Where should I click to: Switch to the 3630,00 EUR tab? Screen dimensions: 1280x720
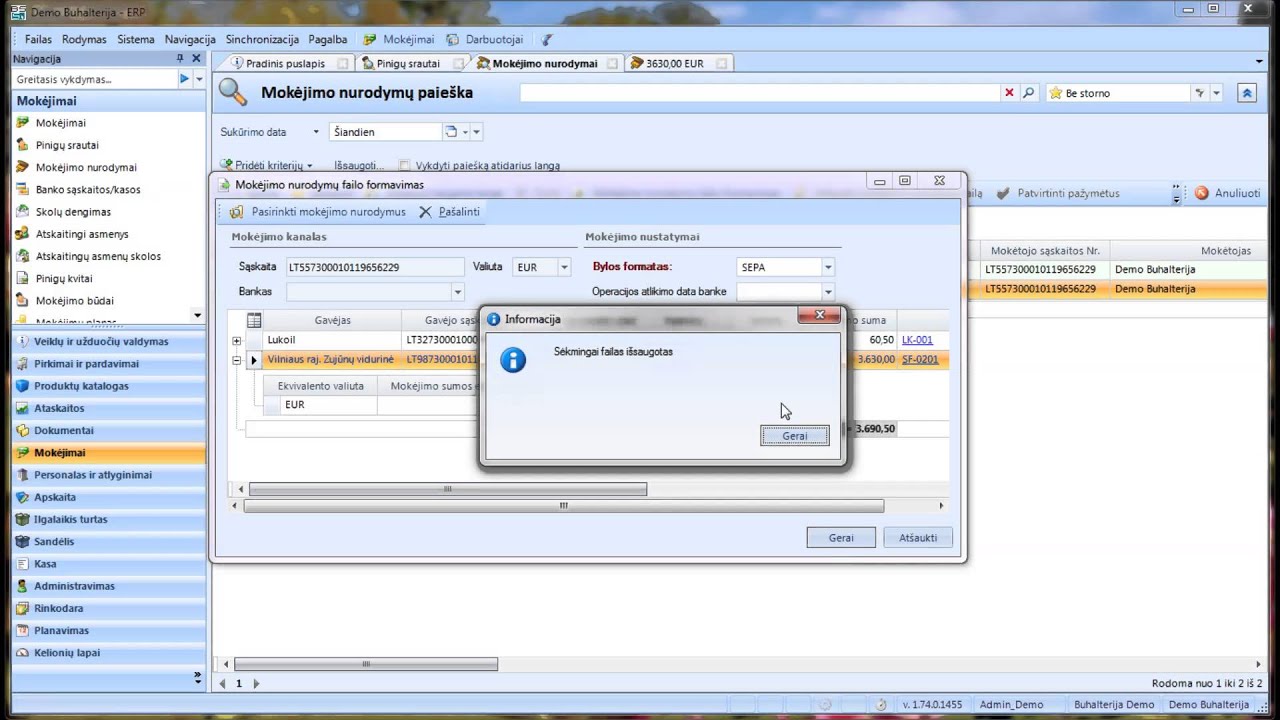pos(675,63)
